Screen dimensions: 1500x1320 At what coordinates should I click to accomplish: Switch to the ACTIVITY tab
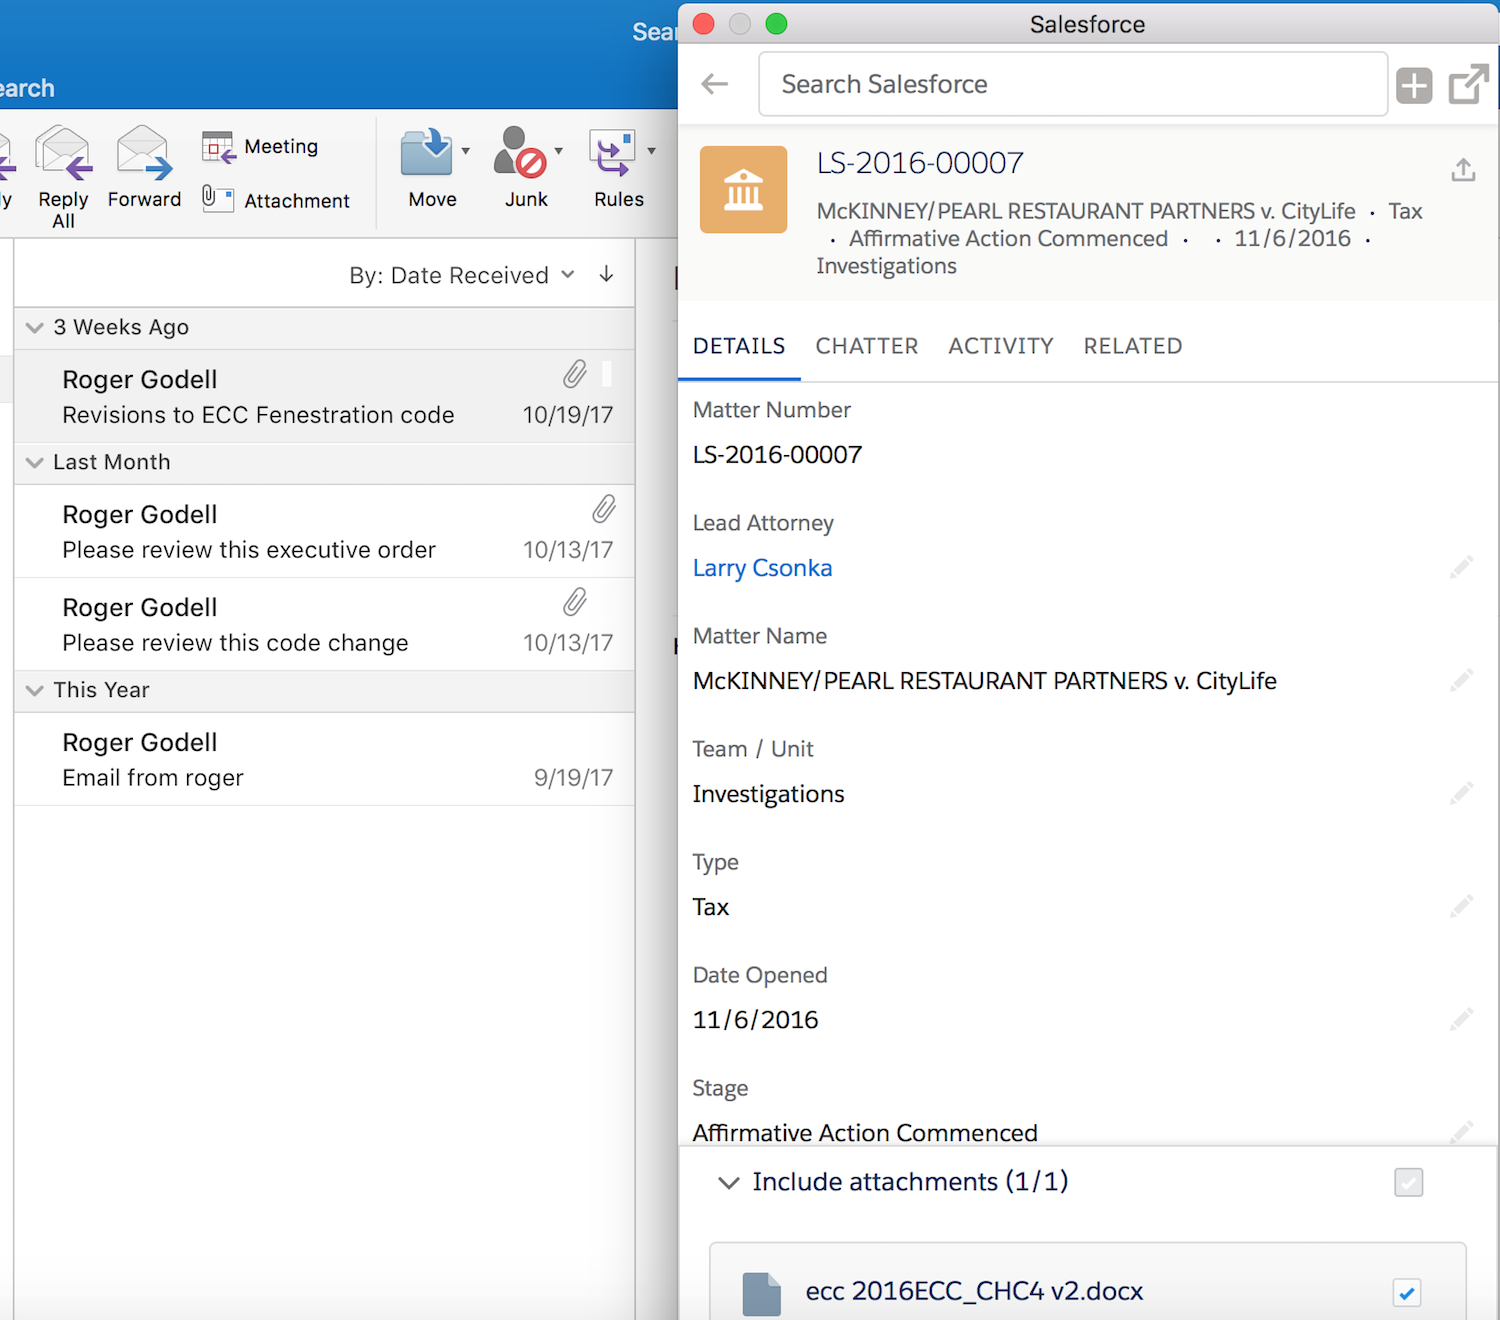(x=1001, y=346)
